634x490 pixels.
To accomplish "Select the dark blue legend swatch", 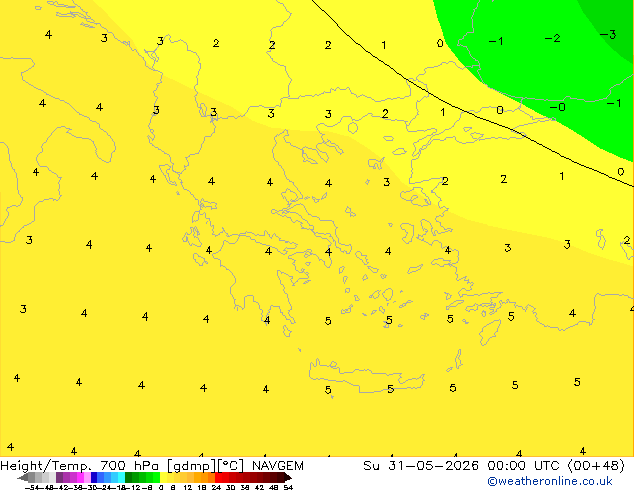I will pos(94,477).
